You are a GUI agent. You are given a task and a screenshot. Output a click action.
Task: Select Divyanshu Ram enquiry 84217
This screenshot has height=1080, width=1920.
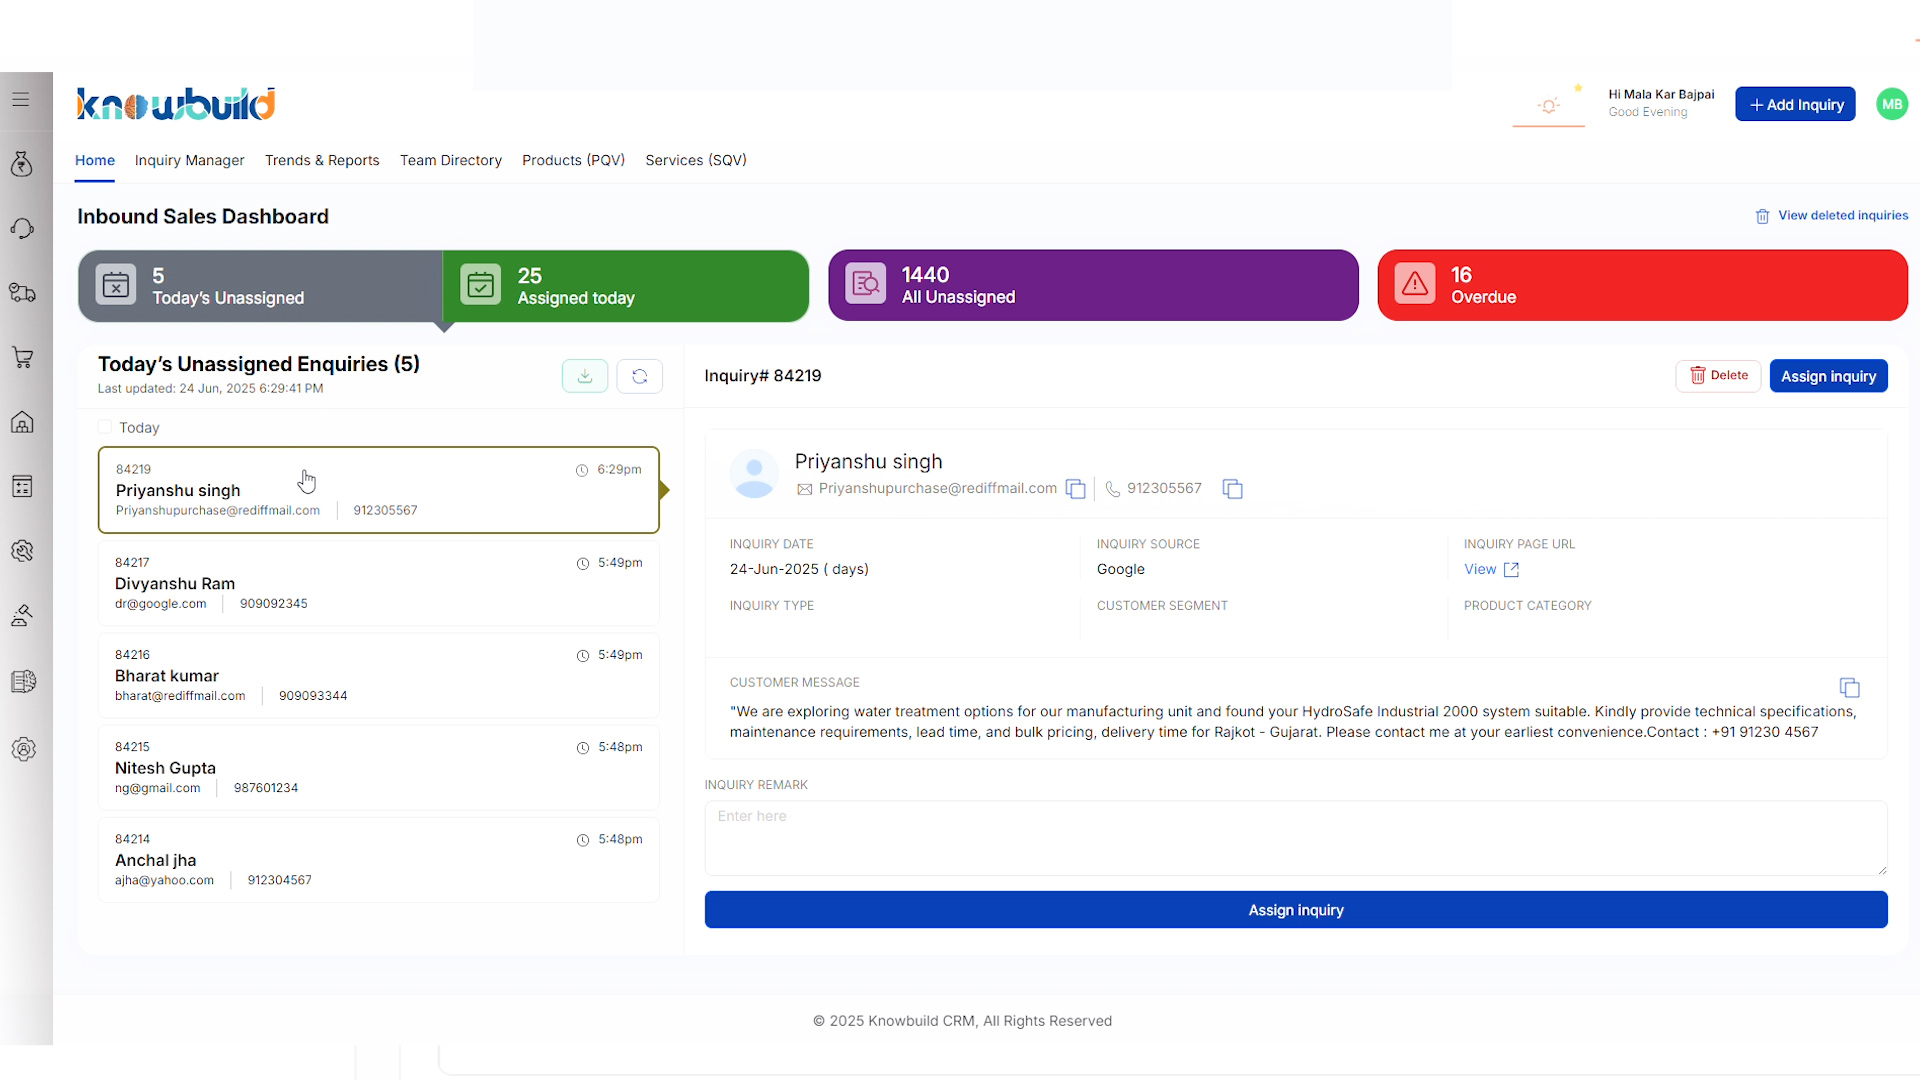click(378, 583)
